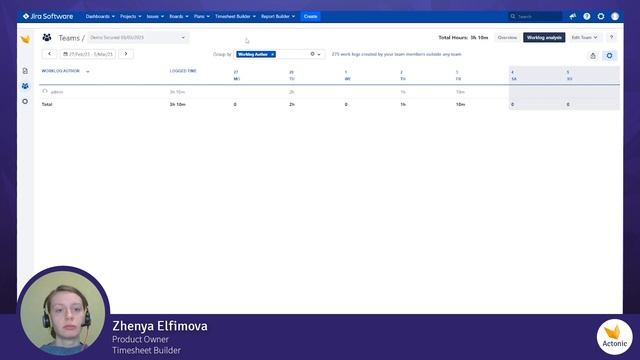Open group-by options gear dropdown

pos(315,54)
